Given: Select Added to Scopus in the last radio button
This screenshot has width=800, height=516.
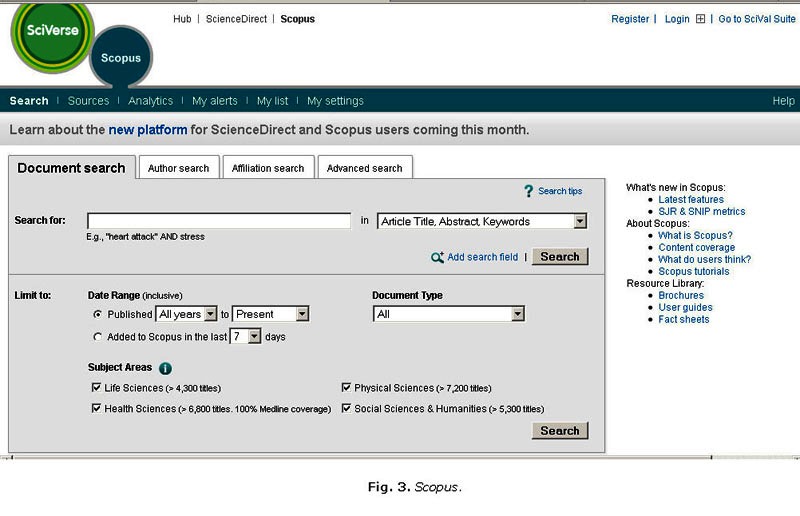Looking at the screenshot, I should [x=97, y=337].
